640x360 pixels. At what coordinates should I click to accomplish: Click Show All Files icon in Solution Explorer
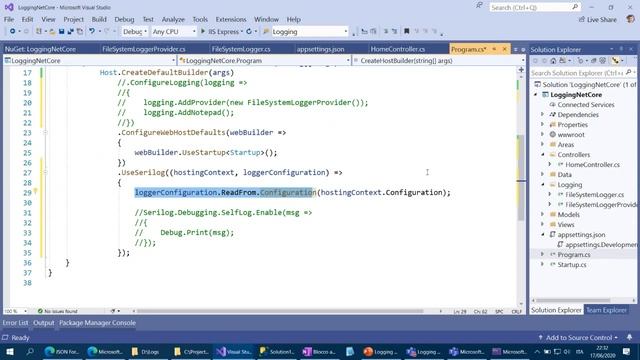click(602, 61)
